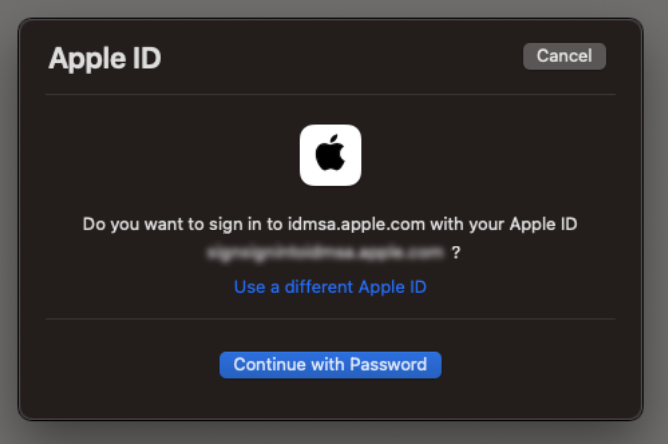668x444 pixels.
Task: Click the blurred Apple ID email address
Action: [x=321, y=253]
